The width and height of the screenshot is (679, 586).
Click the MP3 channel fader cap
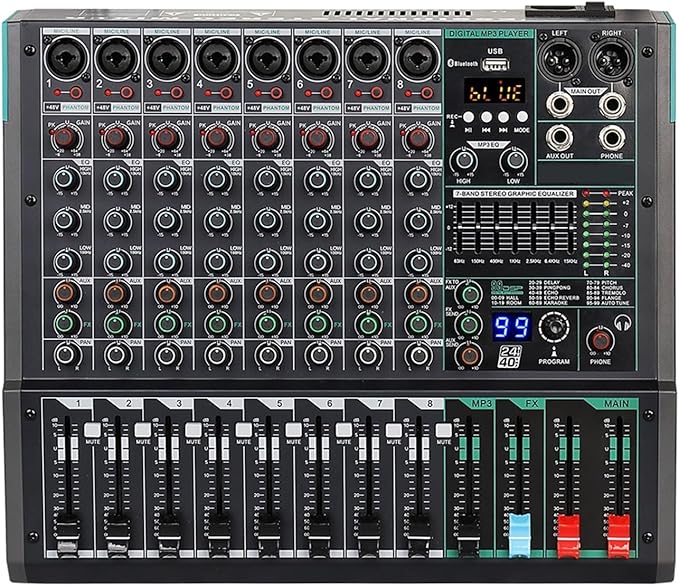[467, 529]
